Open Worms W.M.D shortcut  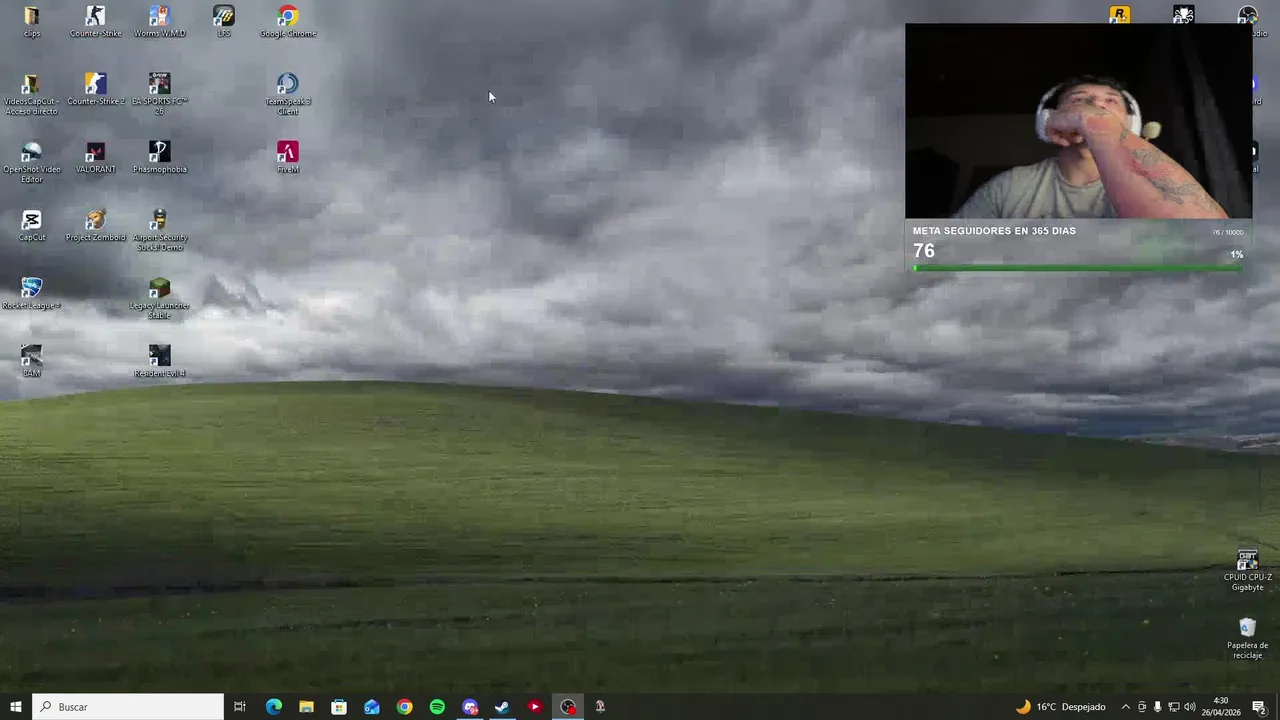(x=159, y=22)
